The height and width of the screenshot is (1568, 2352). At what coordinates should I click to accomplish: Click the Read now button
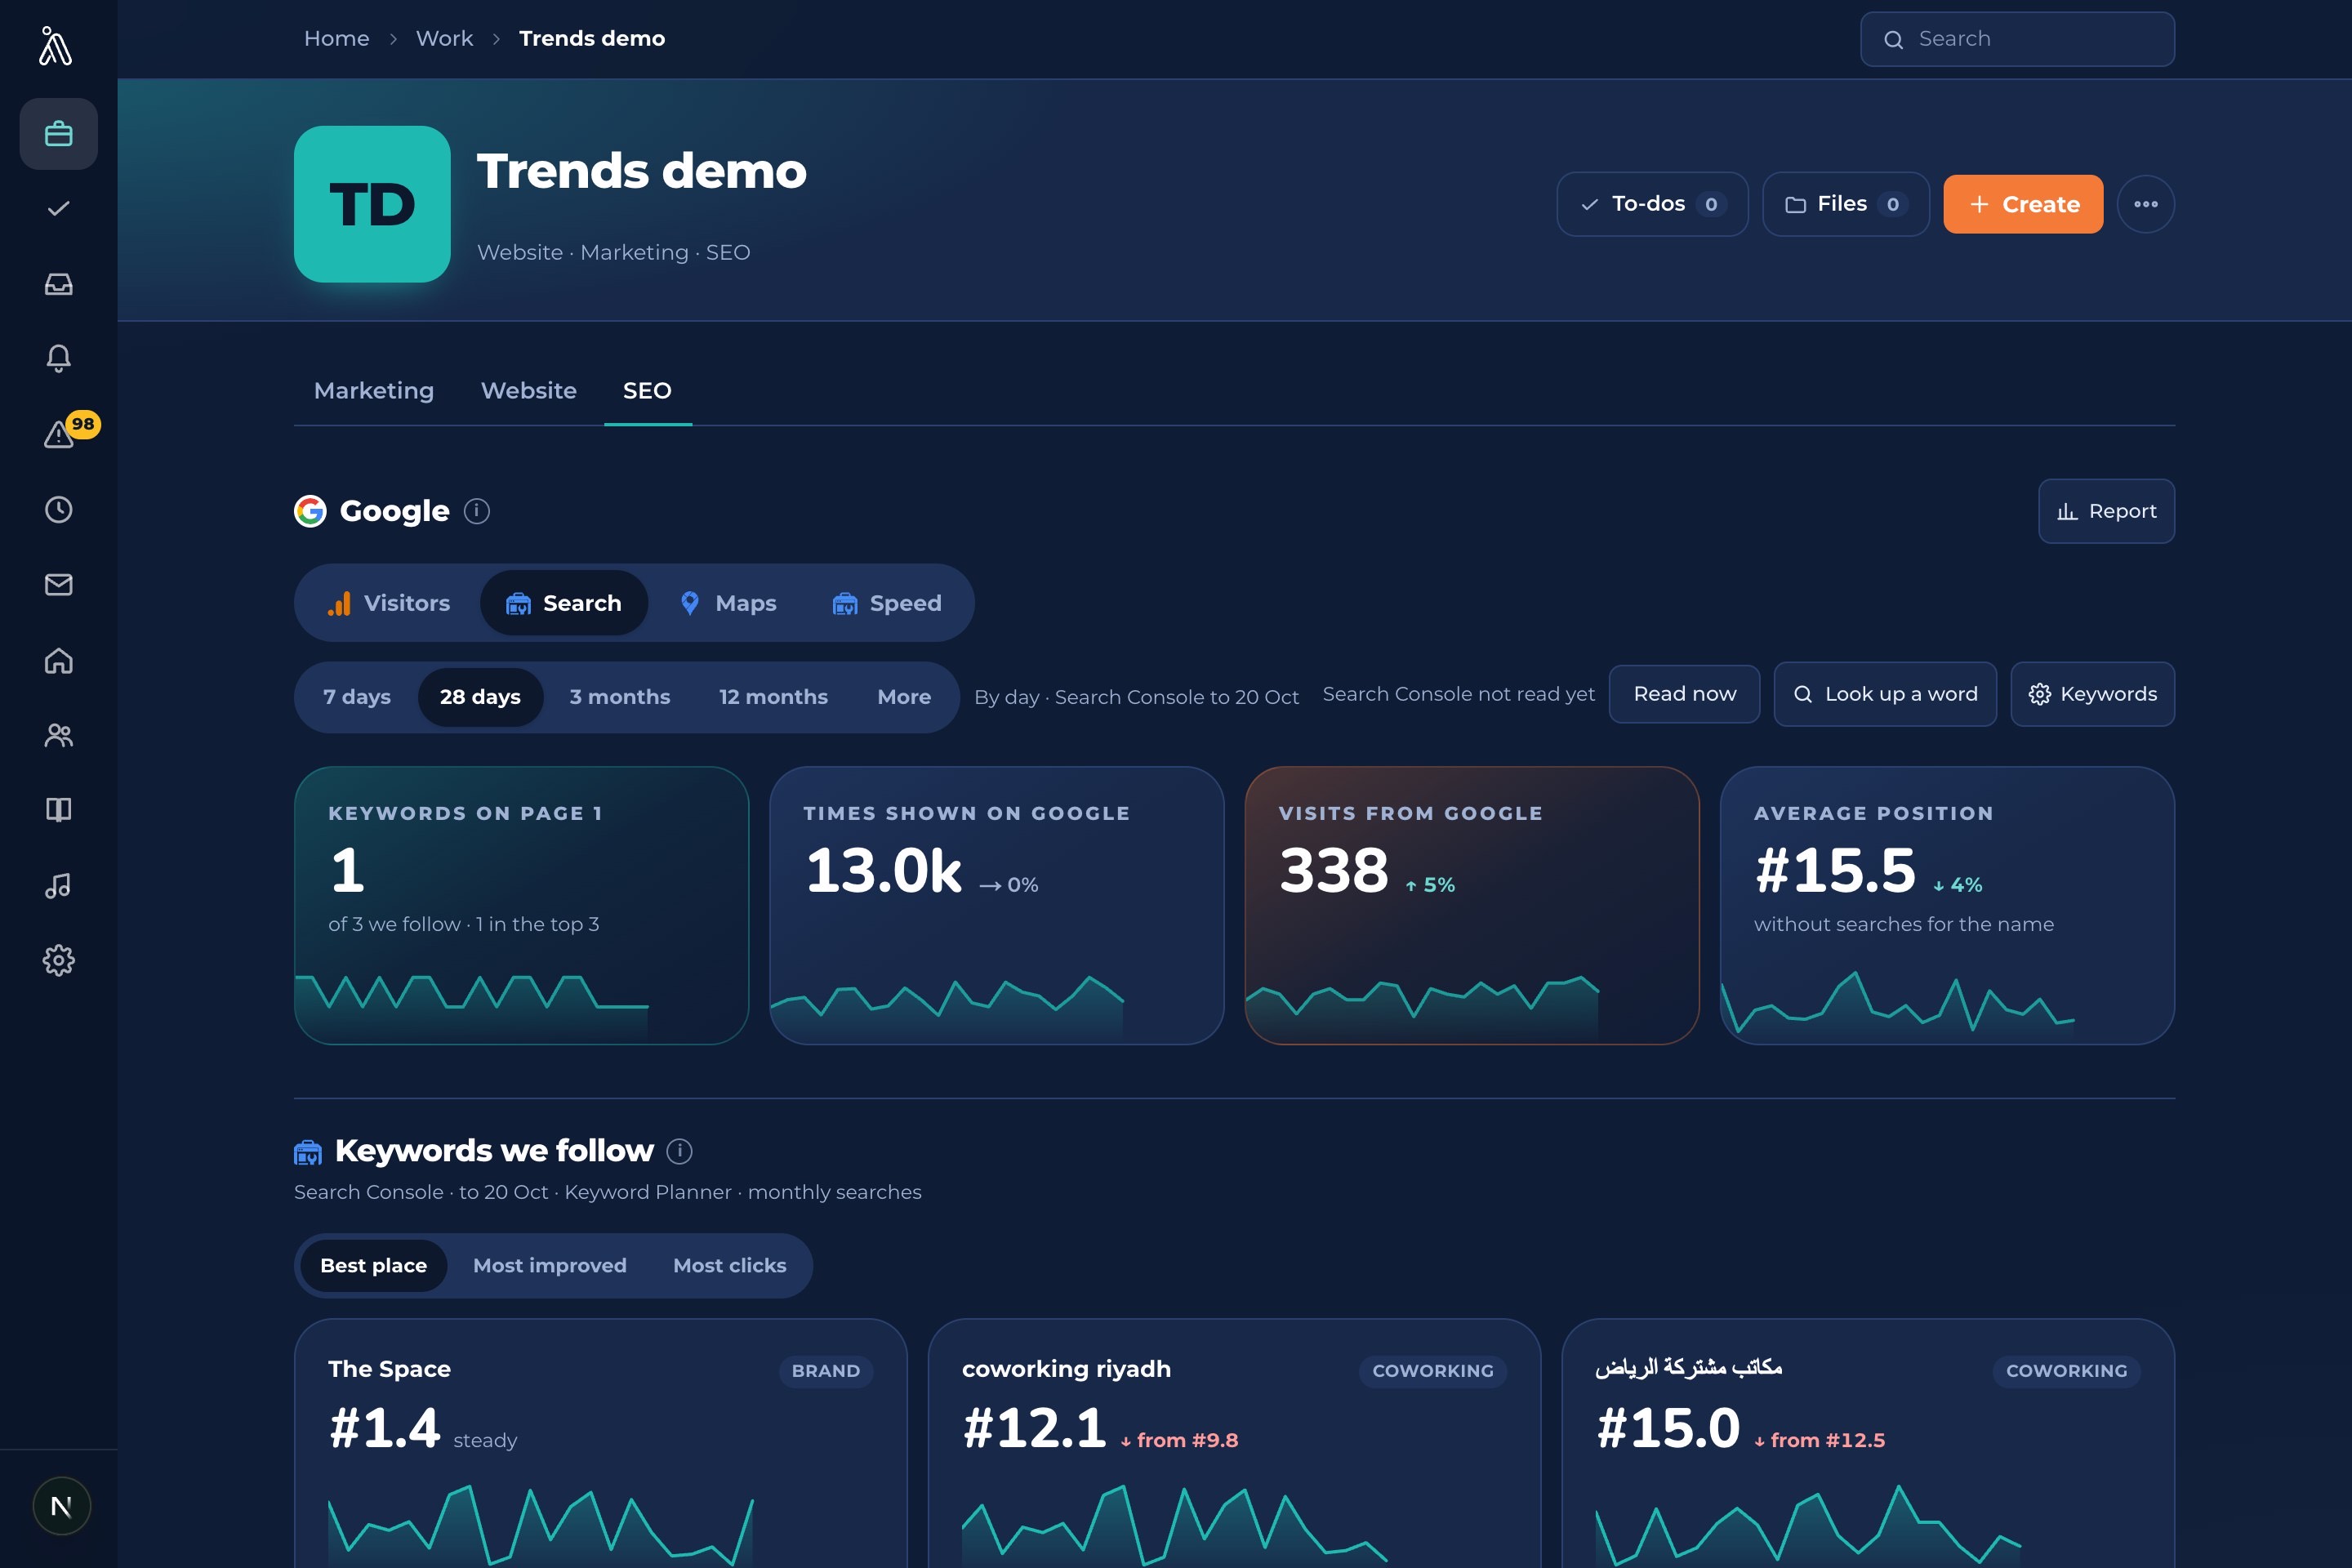[1684, 694]
